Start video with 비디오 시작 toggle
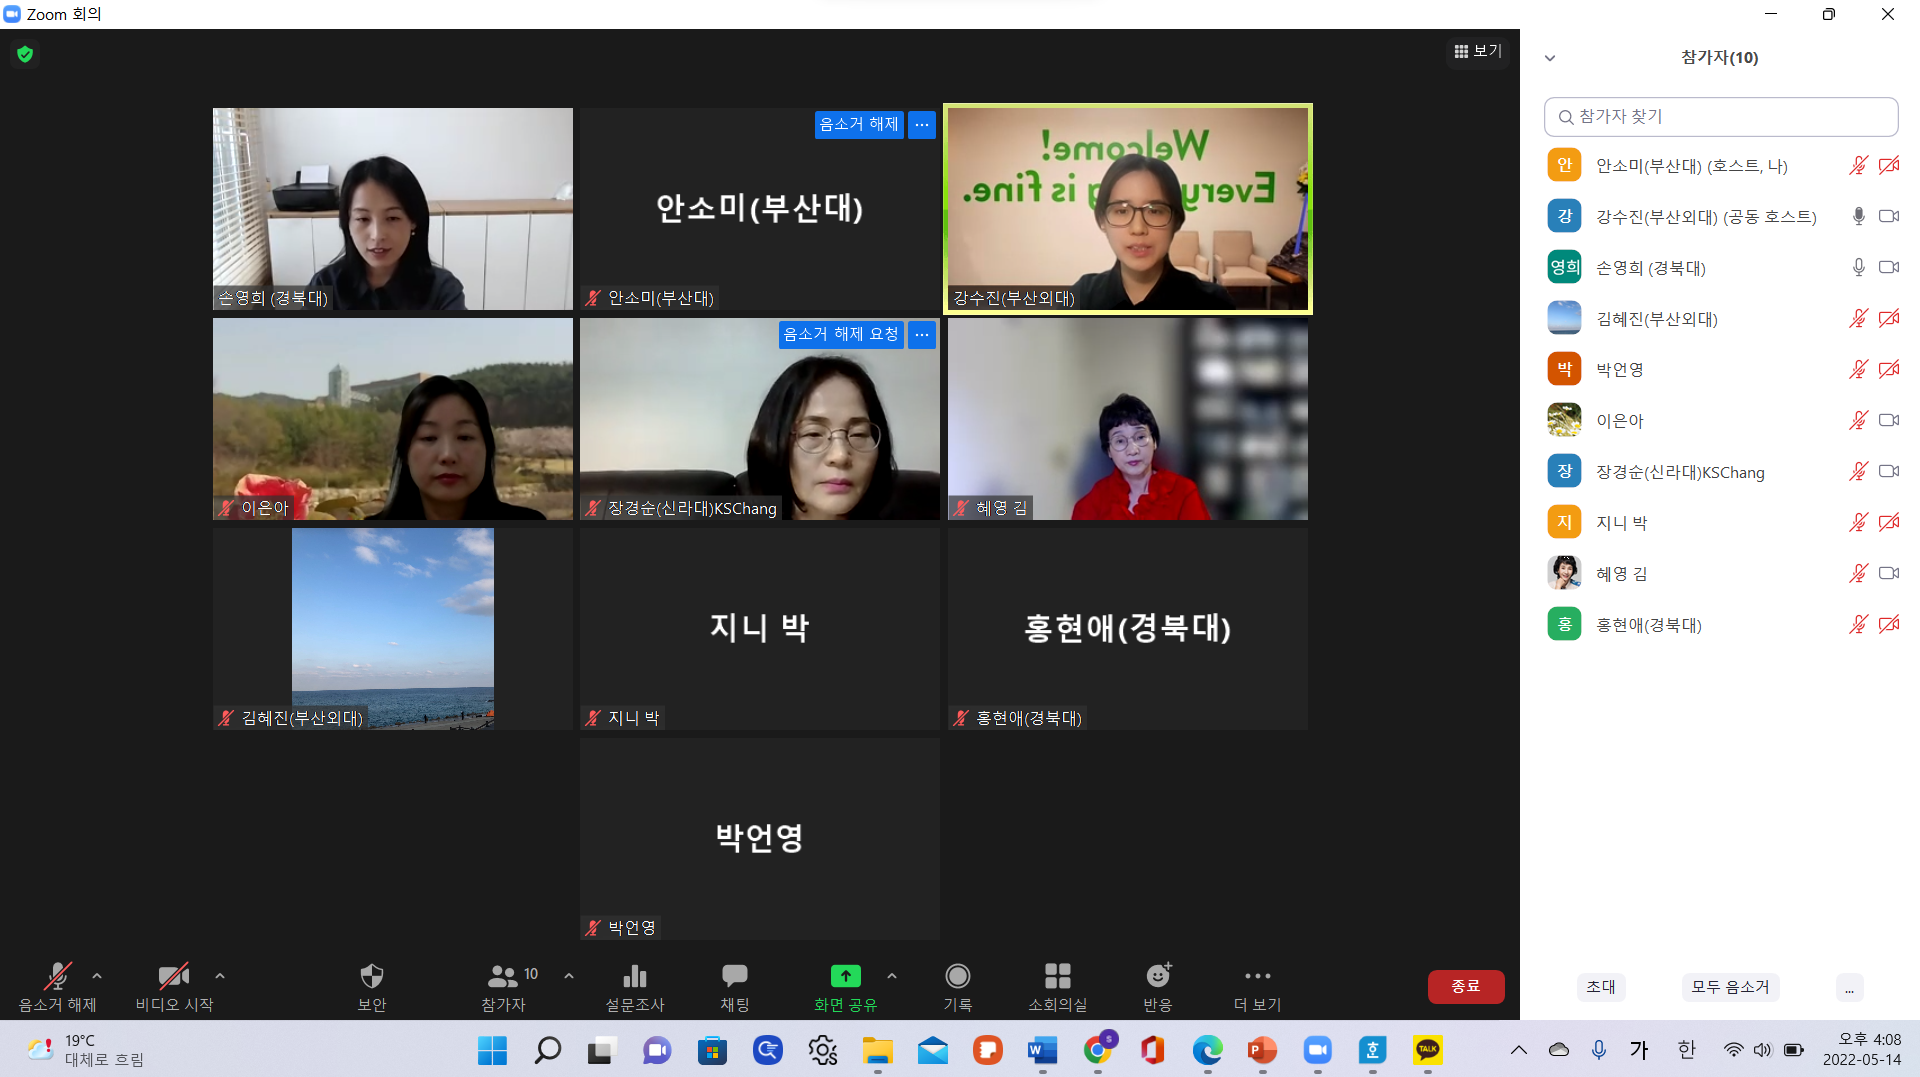Screen dimensions: 1920x1077 pyautogui.click(x=173, y=976)
